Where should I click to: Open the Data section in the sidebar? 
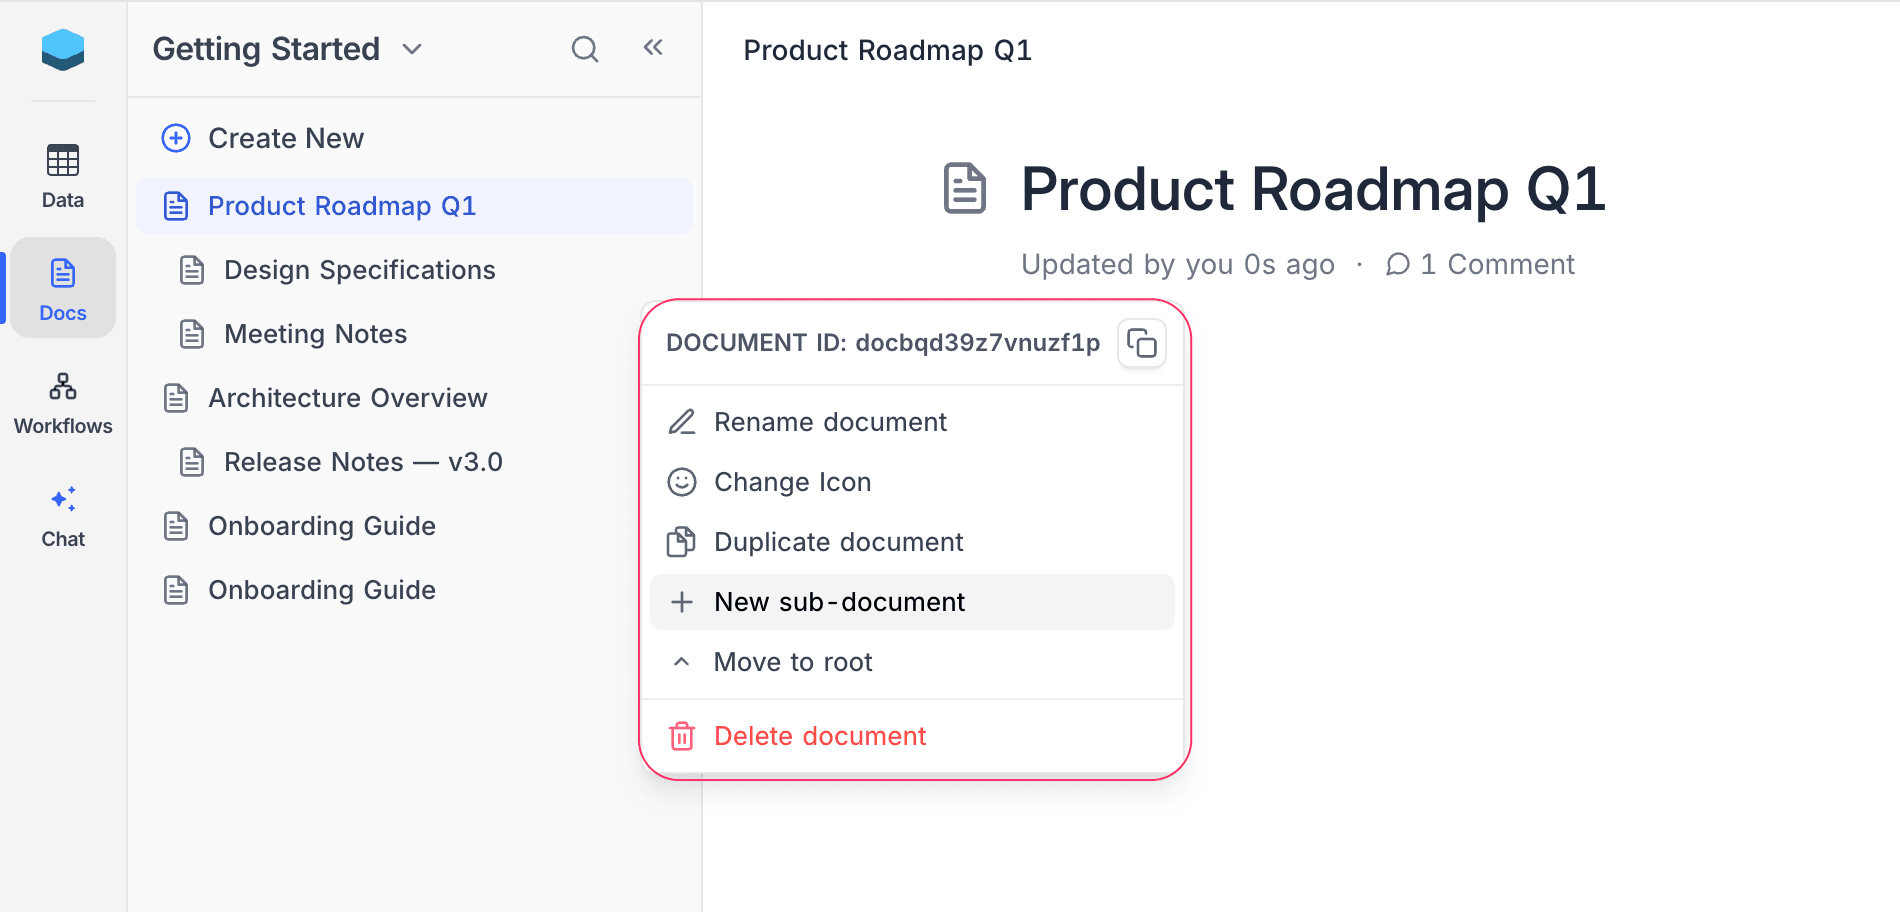click(62, 176)
